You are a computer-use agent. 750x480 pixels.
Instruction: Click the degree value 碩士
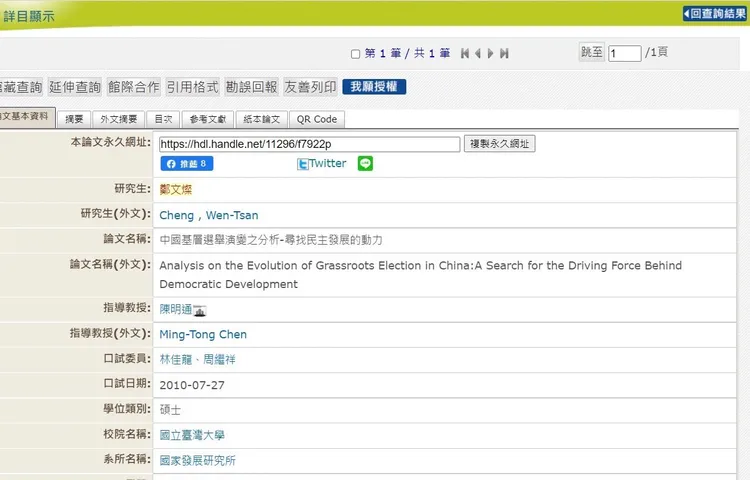tap(170, 410)
